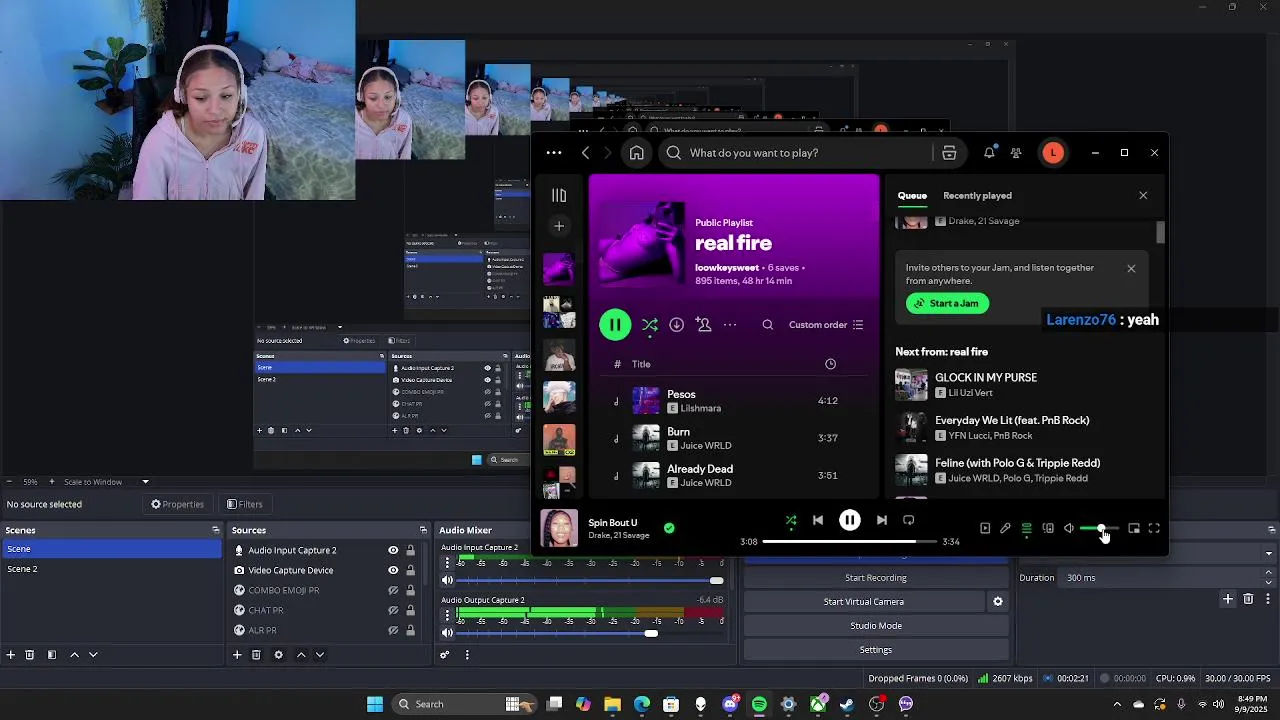Open Audio Input Capture 2 mixer options dots
1280x720 pixels.
[447, 563]
